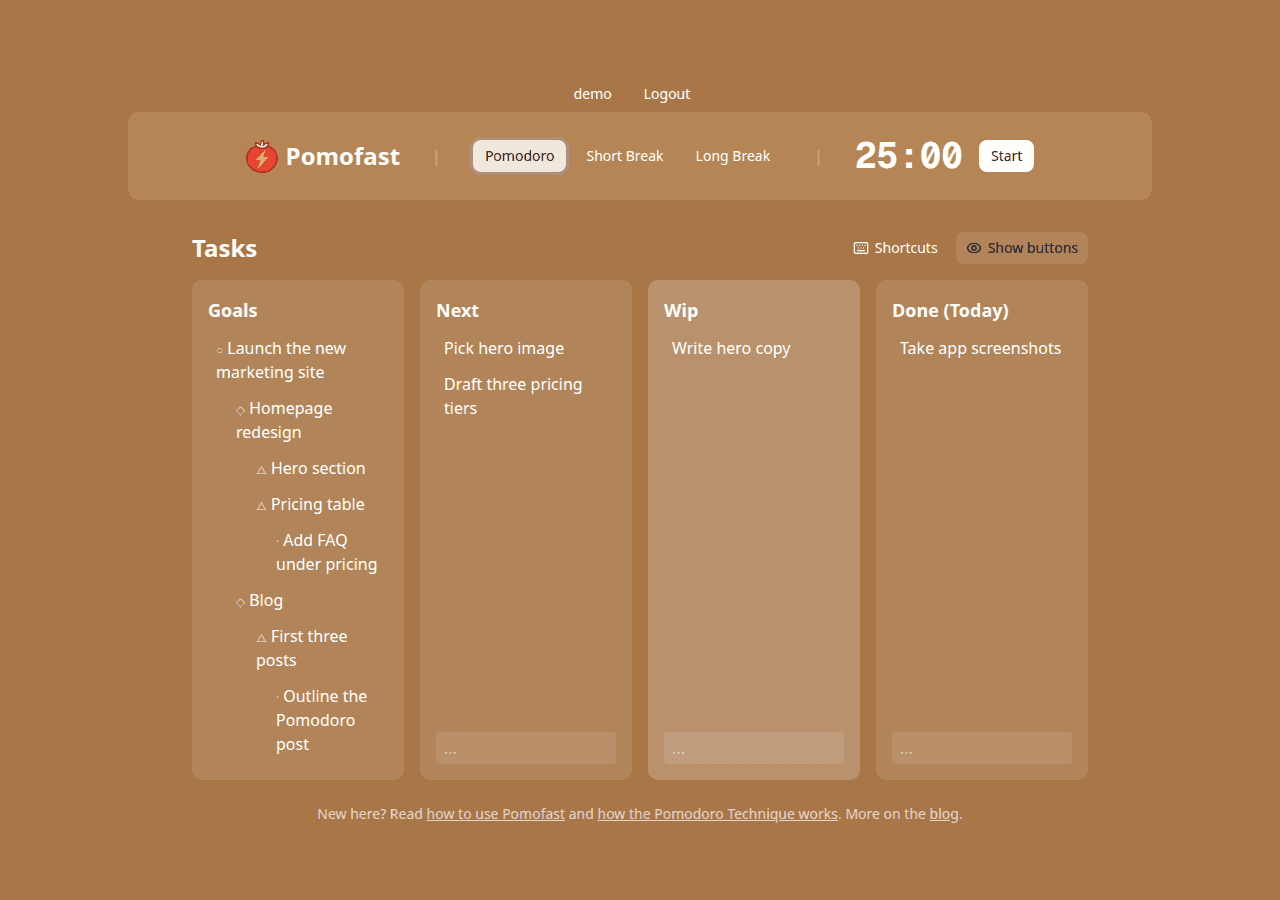Select the 'Blog' goal item
Screen dimensions: 1280x900
tap(308, 600)
